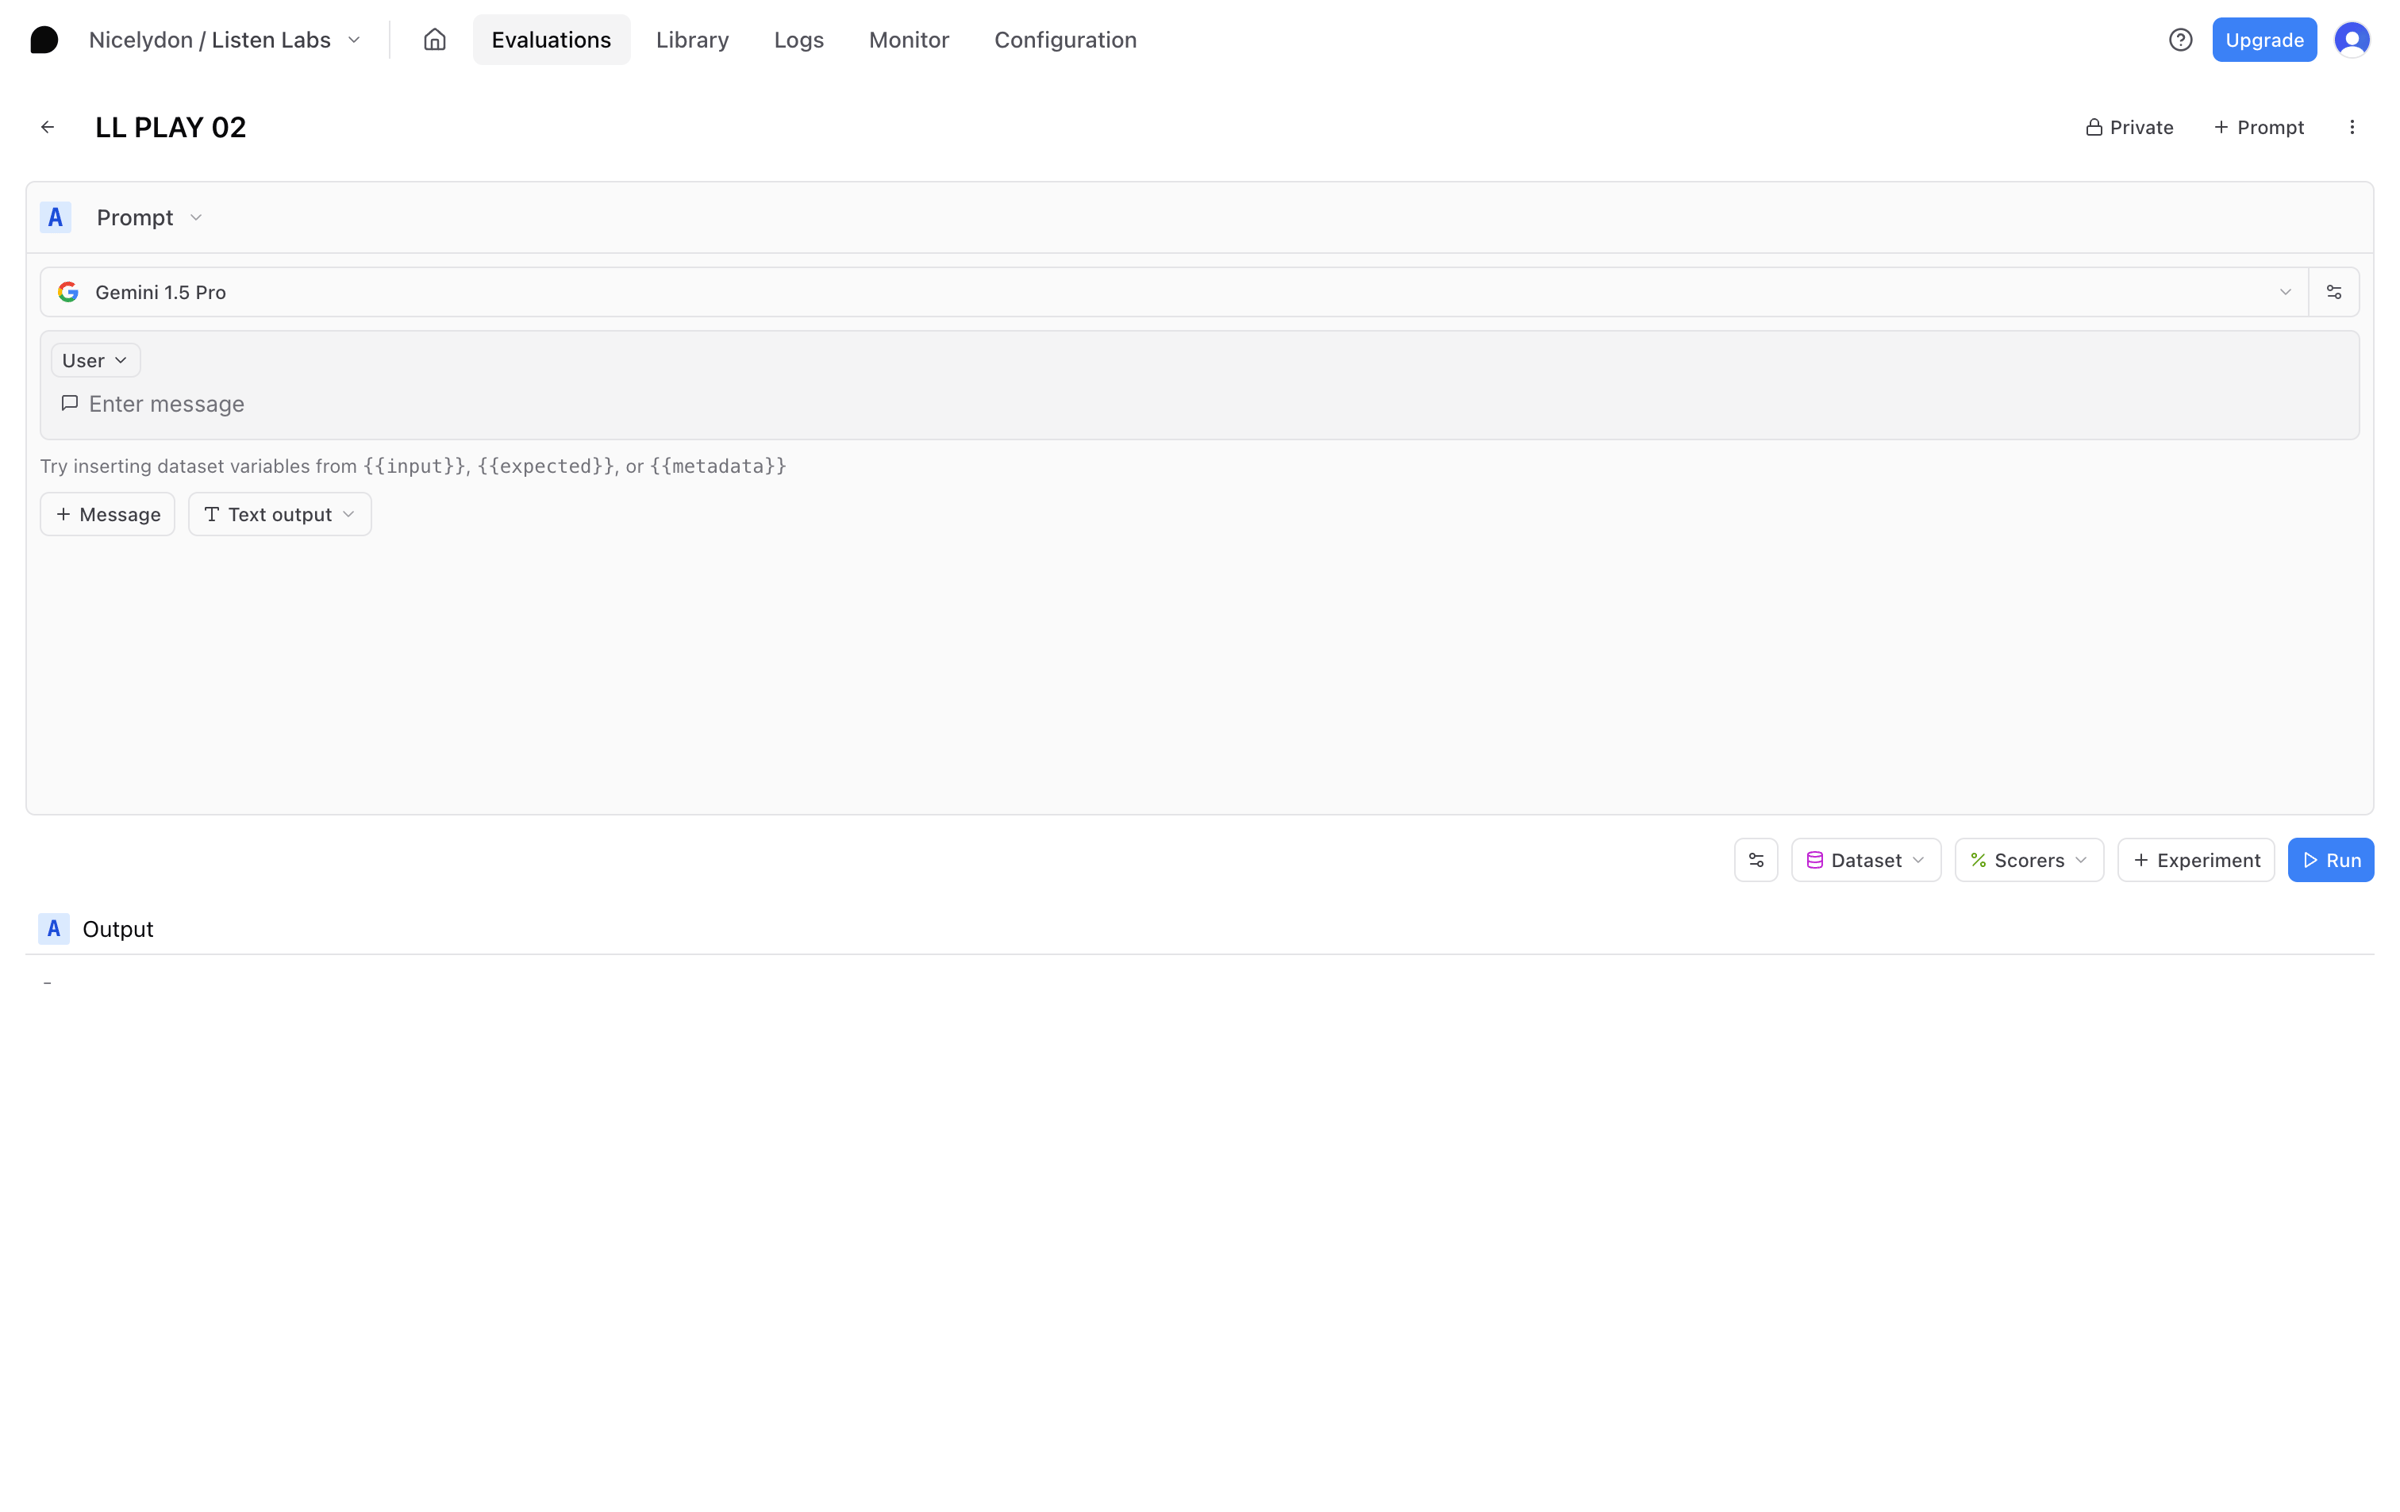Click the blue A badge next to Prompt
The height and width of the screenshot is (1512, 2400).
coord(55,217)
